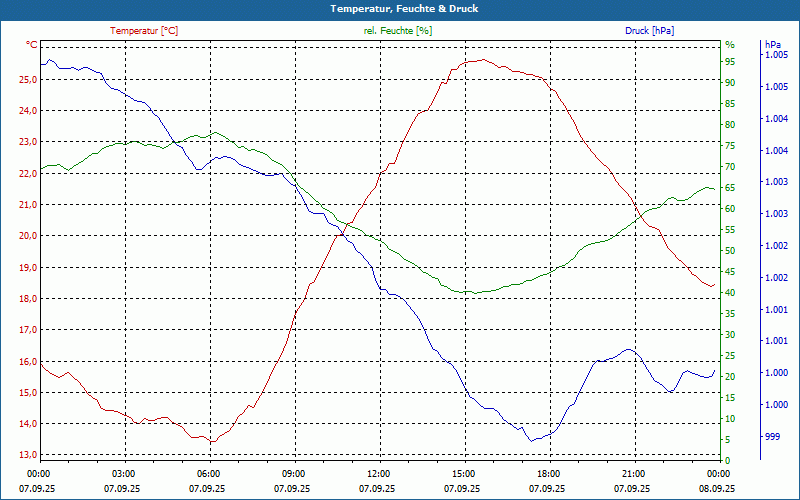Select the 'Temperatur [°C]' legend label
Image resolution: width=800 pixels, height=500 pixels.
click(144, 31)
